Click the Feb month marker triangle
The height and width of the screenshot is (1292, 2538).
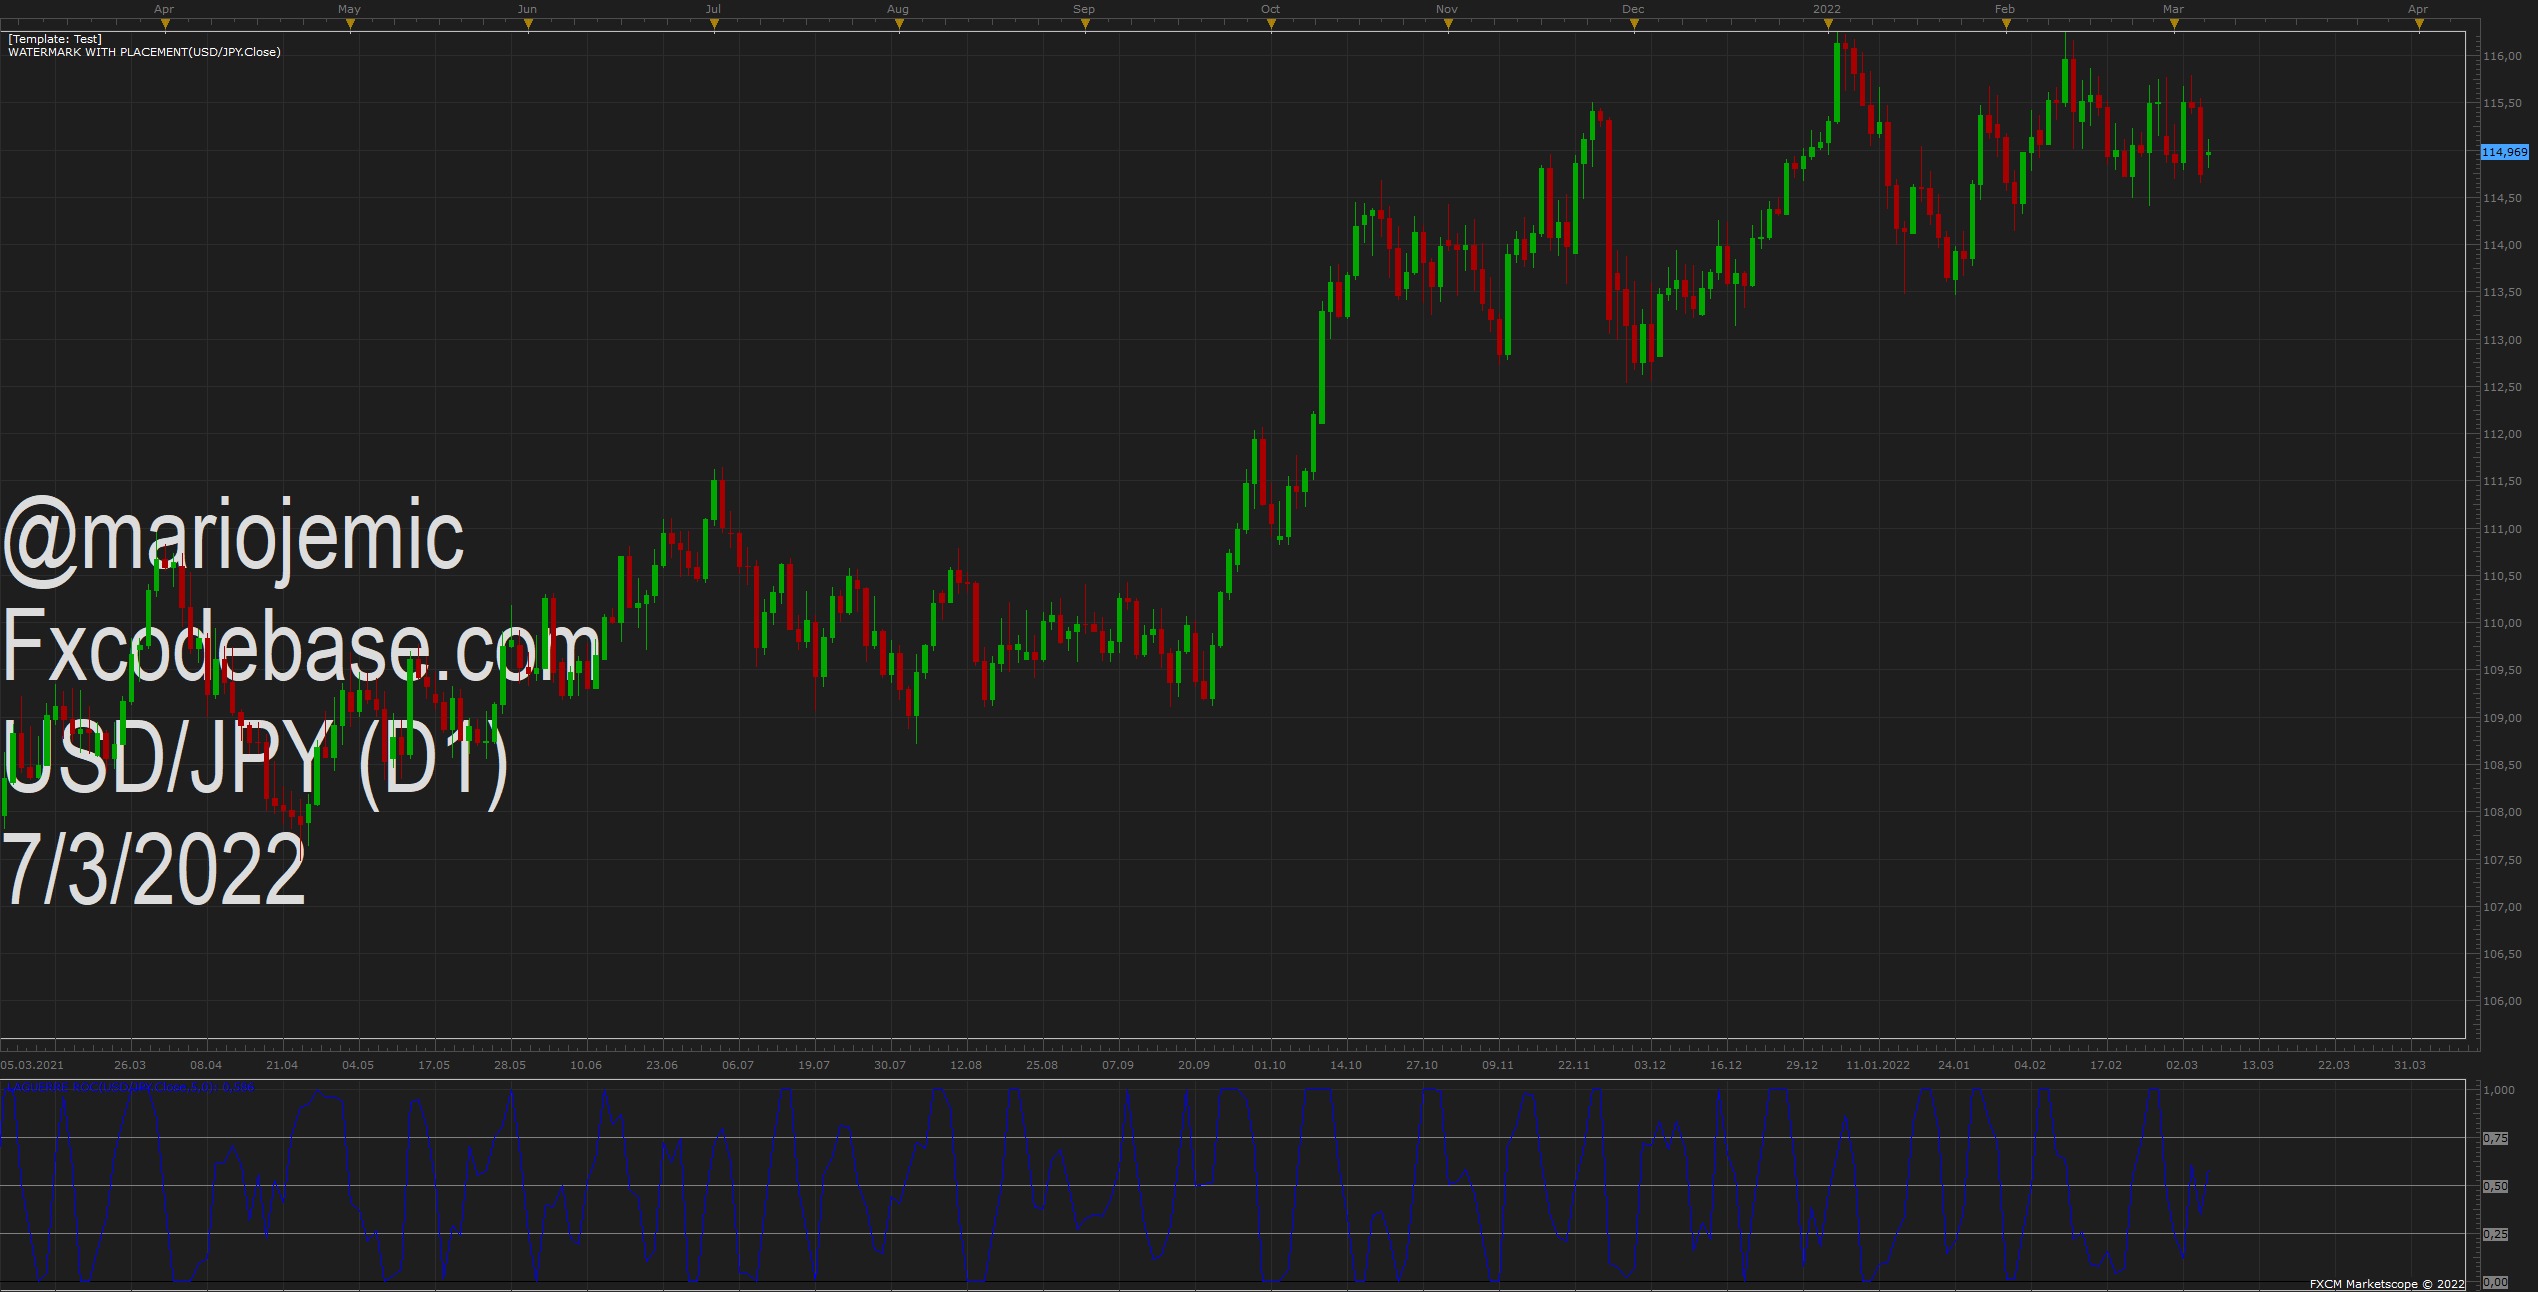(x=2006, y=25)
